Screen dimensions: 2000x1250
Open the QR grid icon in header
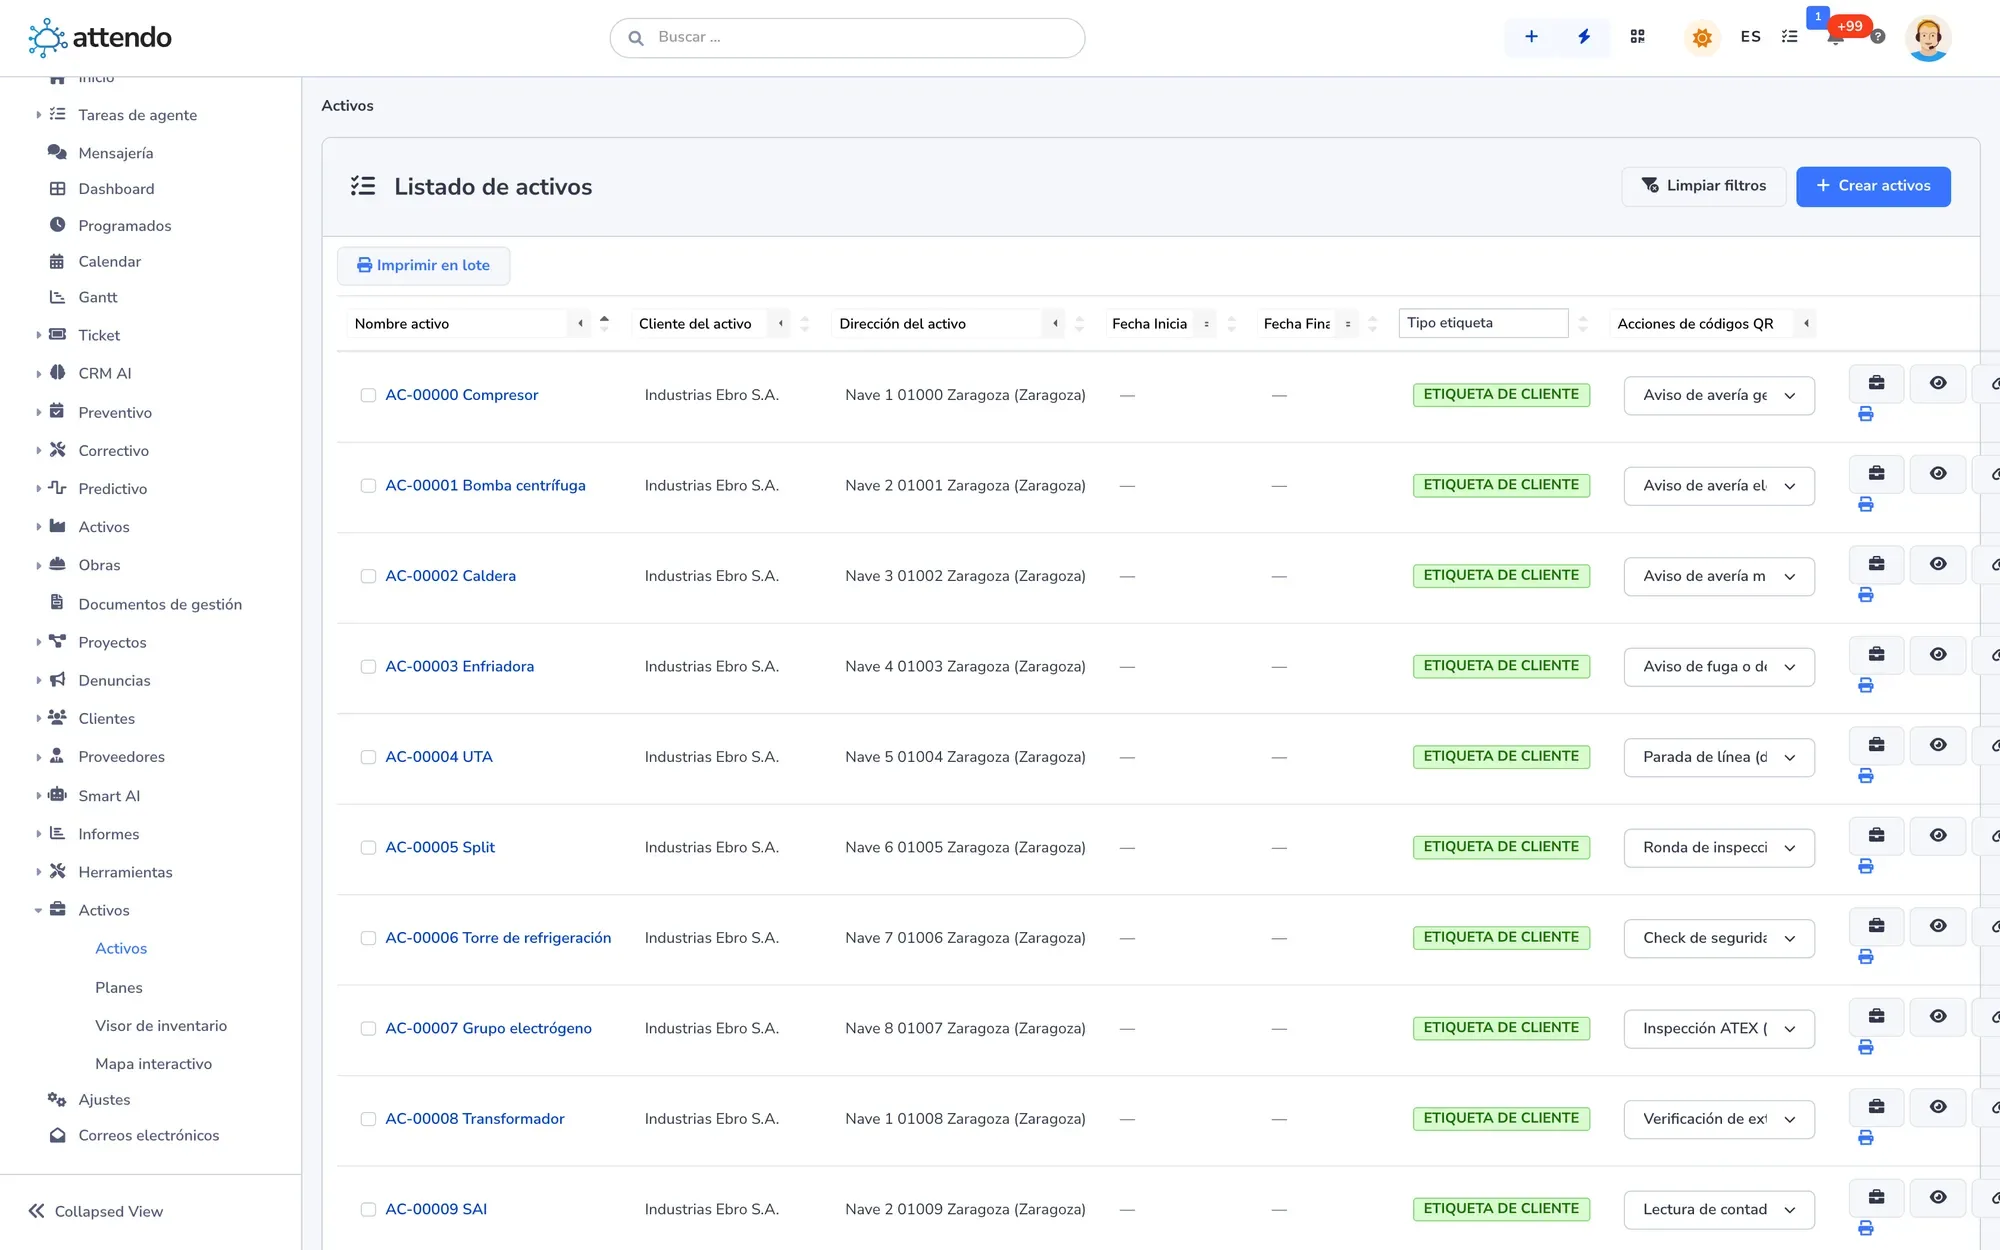point(1637,37)
